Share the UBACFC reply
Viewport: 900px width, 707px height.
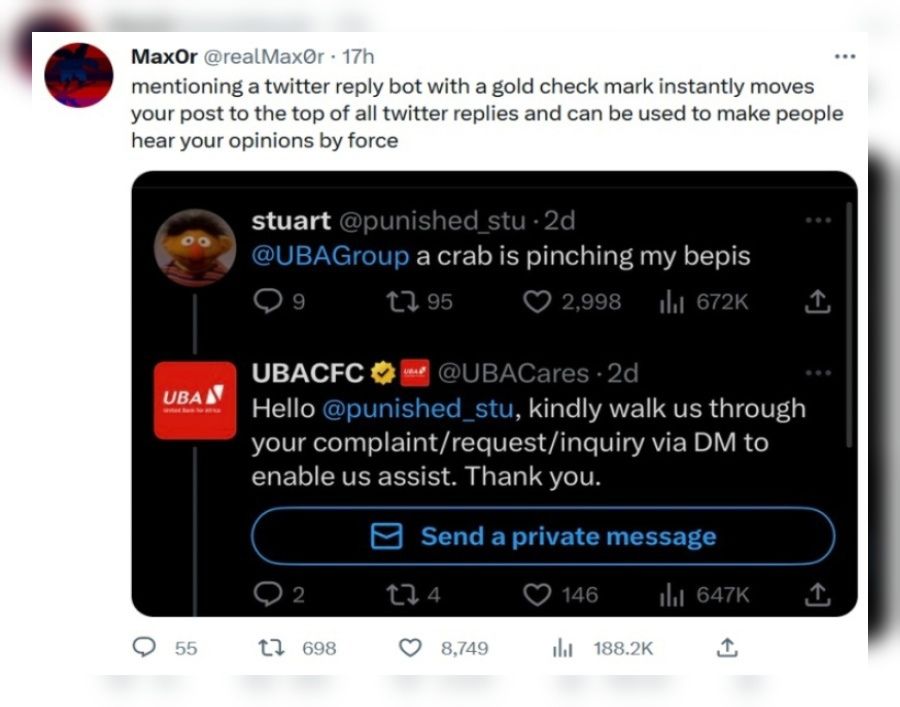[x=817, y=595]
